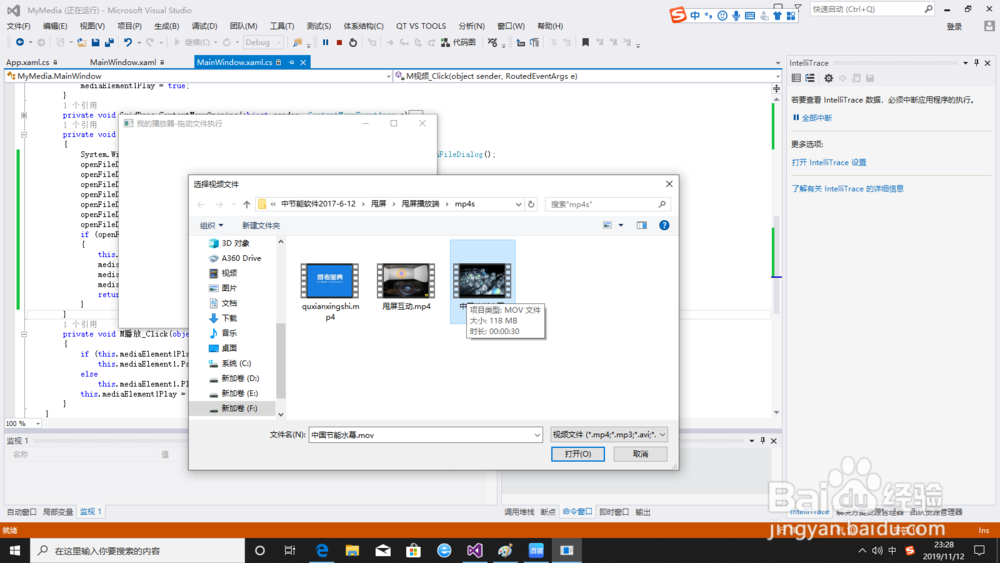Viewport: 1000px width, 563px height.
Task: Undo last edit in Visual Studio toolbar
Action: click(128, 43)
